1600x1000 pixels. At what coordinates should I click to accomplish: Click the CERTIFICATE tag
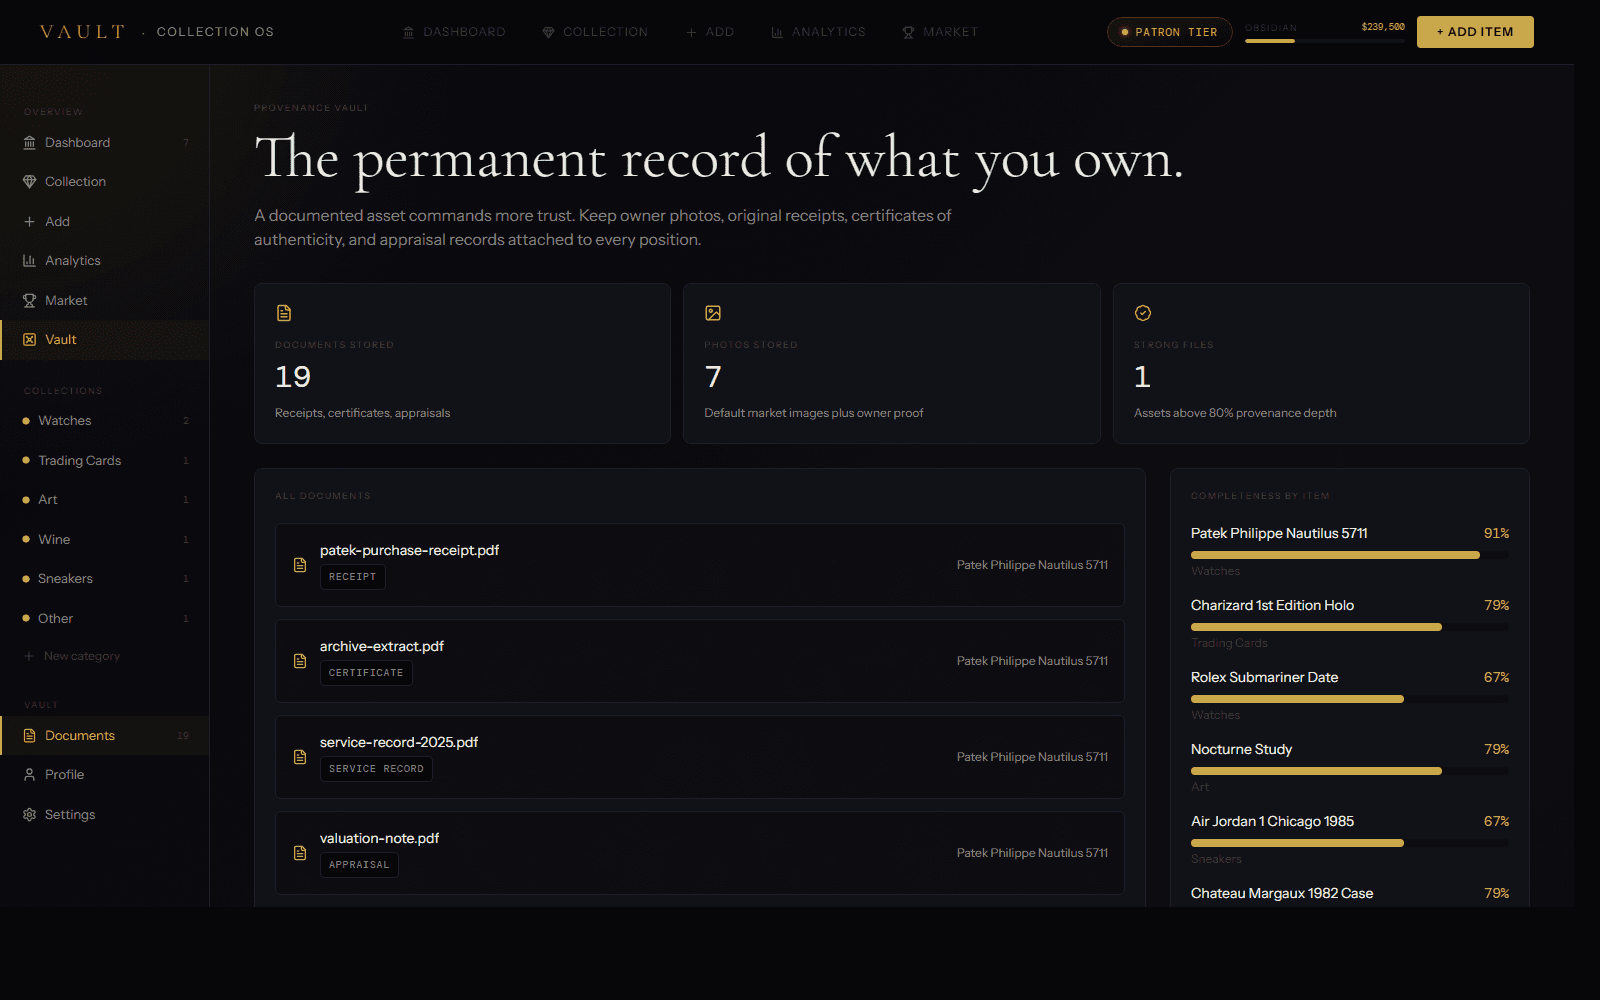coord(366,673)
